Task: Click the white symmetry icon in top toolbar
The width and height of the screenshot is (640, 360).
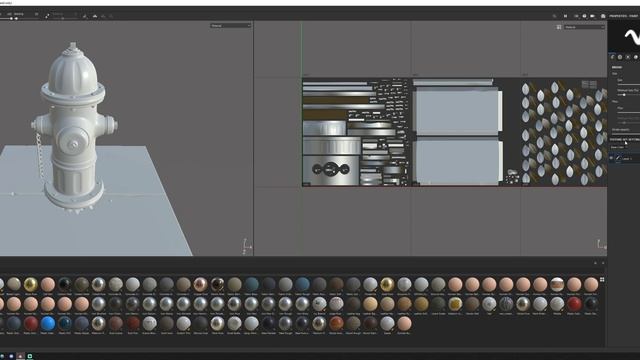Action: tap(95, 16)
